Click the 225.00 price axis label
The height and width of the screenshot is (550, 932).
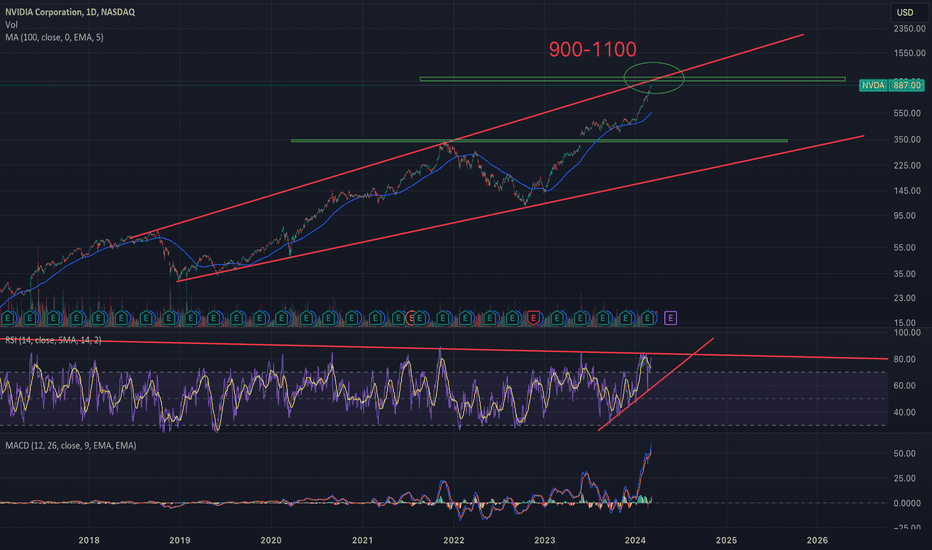coord(907,165)
